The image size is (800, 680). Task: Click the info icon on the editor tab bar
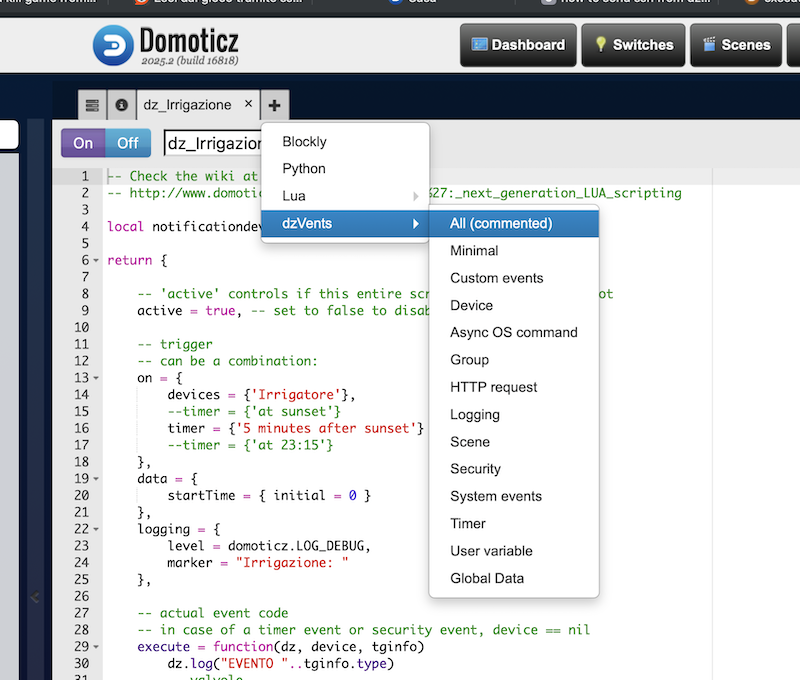(x=121, y=105)
